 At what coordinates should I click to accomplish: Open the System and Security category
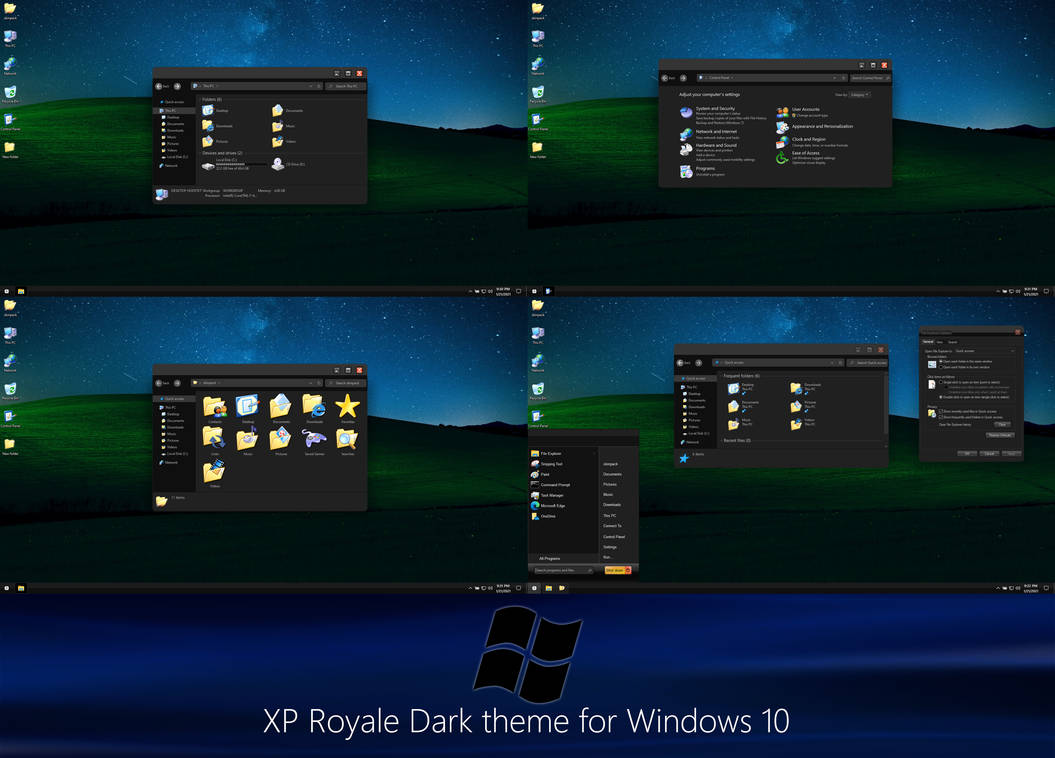pos(715,108)
